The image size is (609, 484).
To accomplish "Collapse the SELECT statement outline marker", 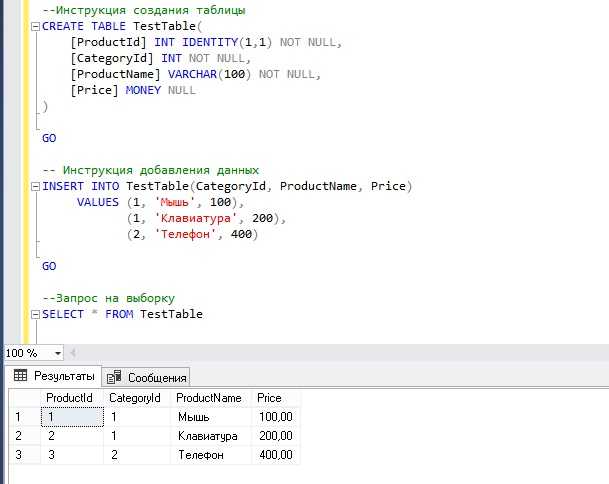I will [x=36, y=314].
